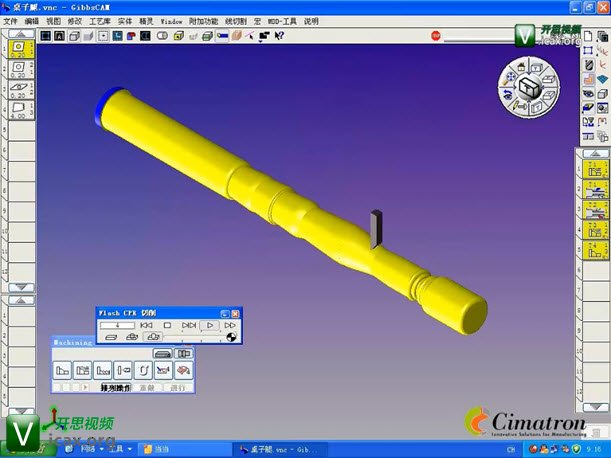The height and width of the screenshot is (458, 611).
Task: Click the speed slider in the Flash CPR panel
Action: tap(194, 337)
